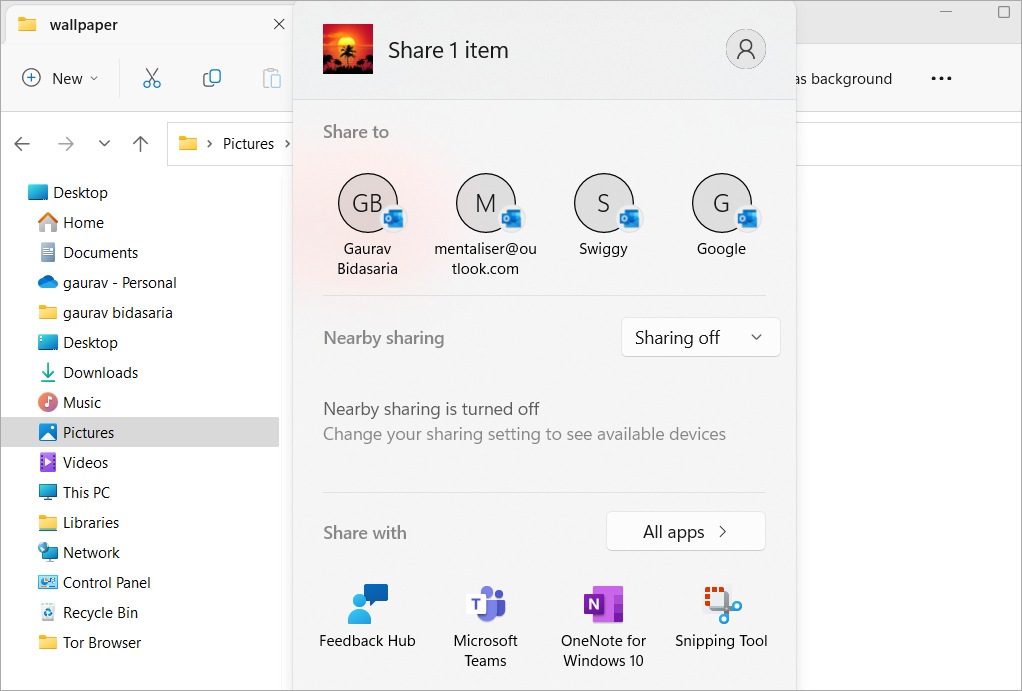Go forward with the right arrow
This screenshot has width=1022, height=691.
66,143
